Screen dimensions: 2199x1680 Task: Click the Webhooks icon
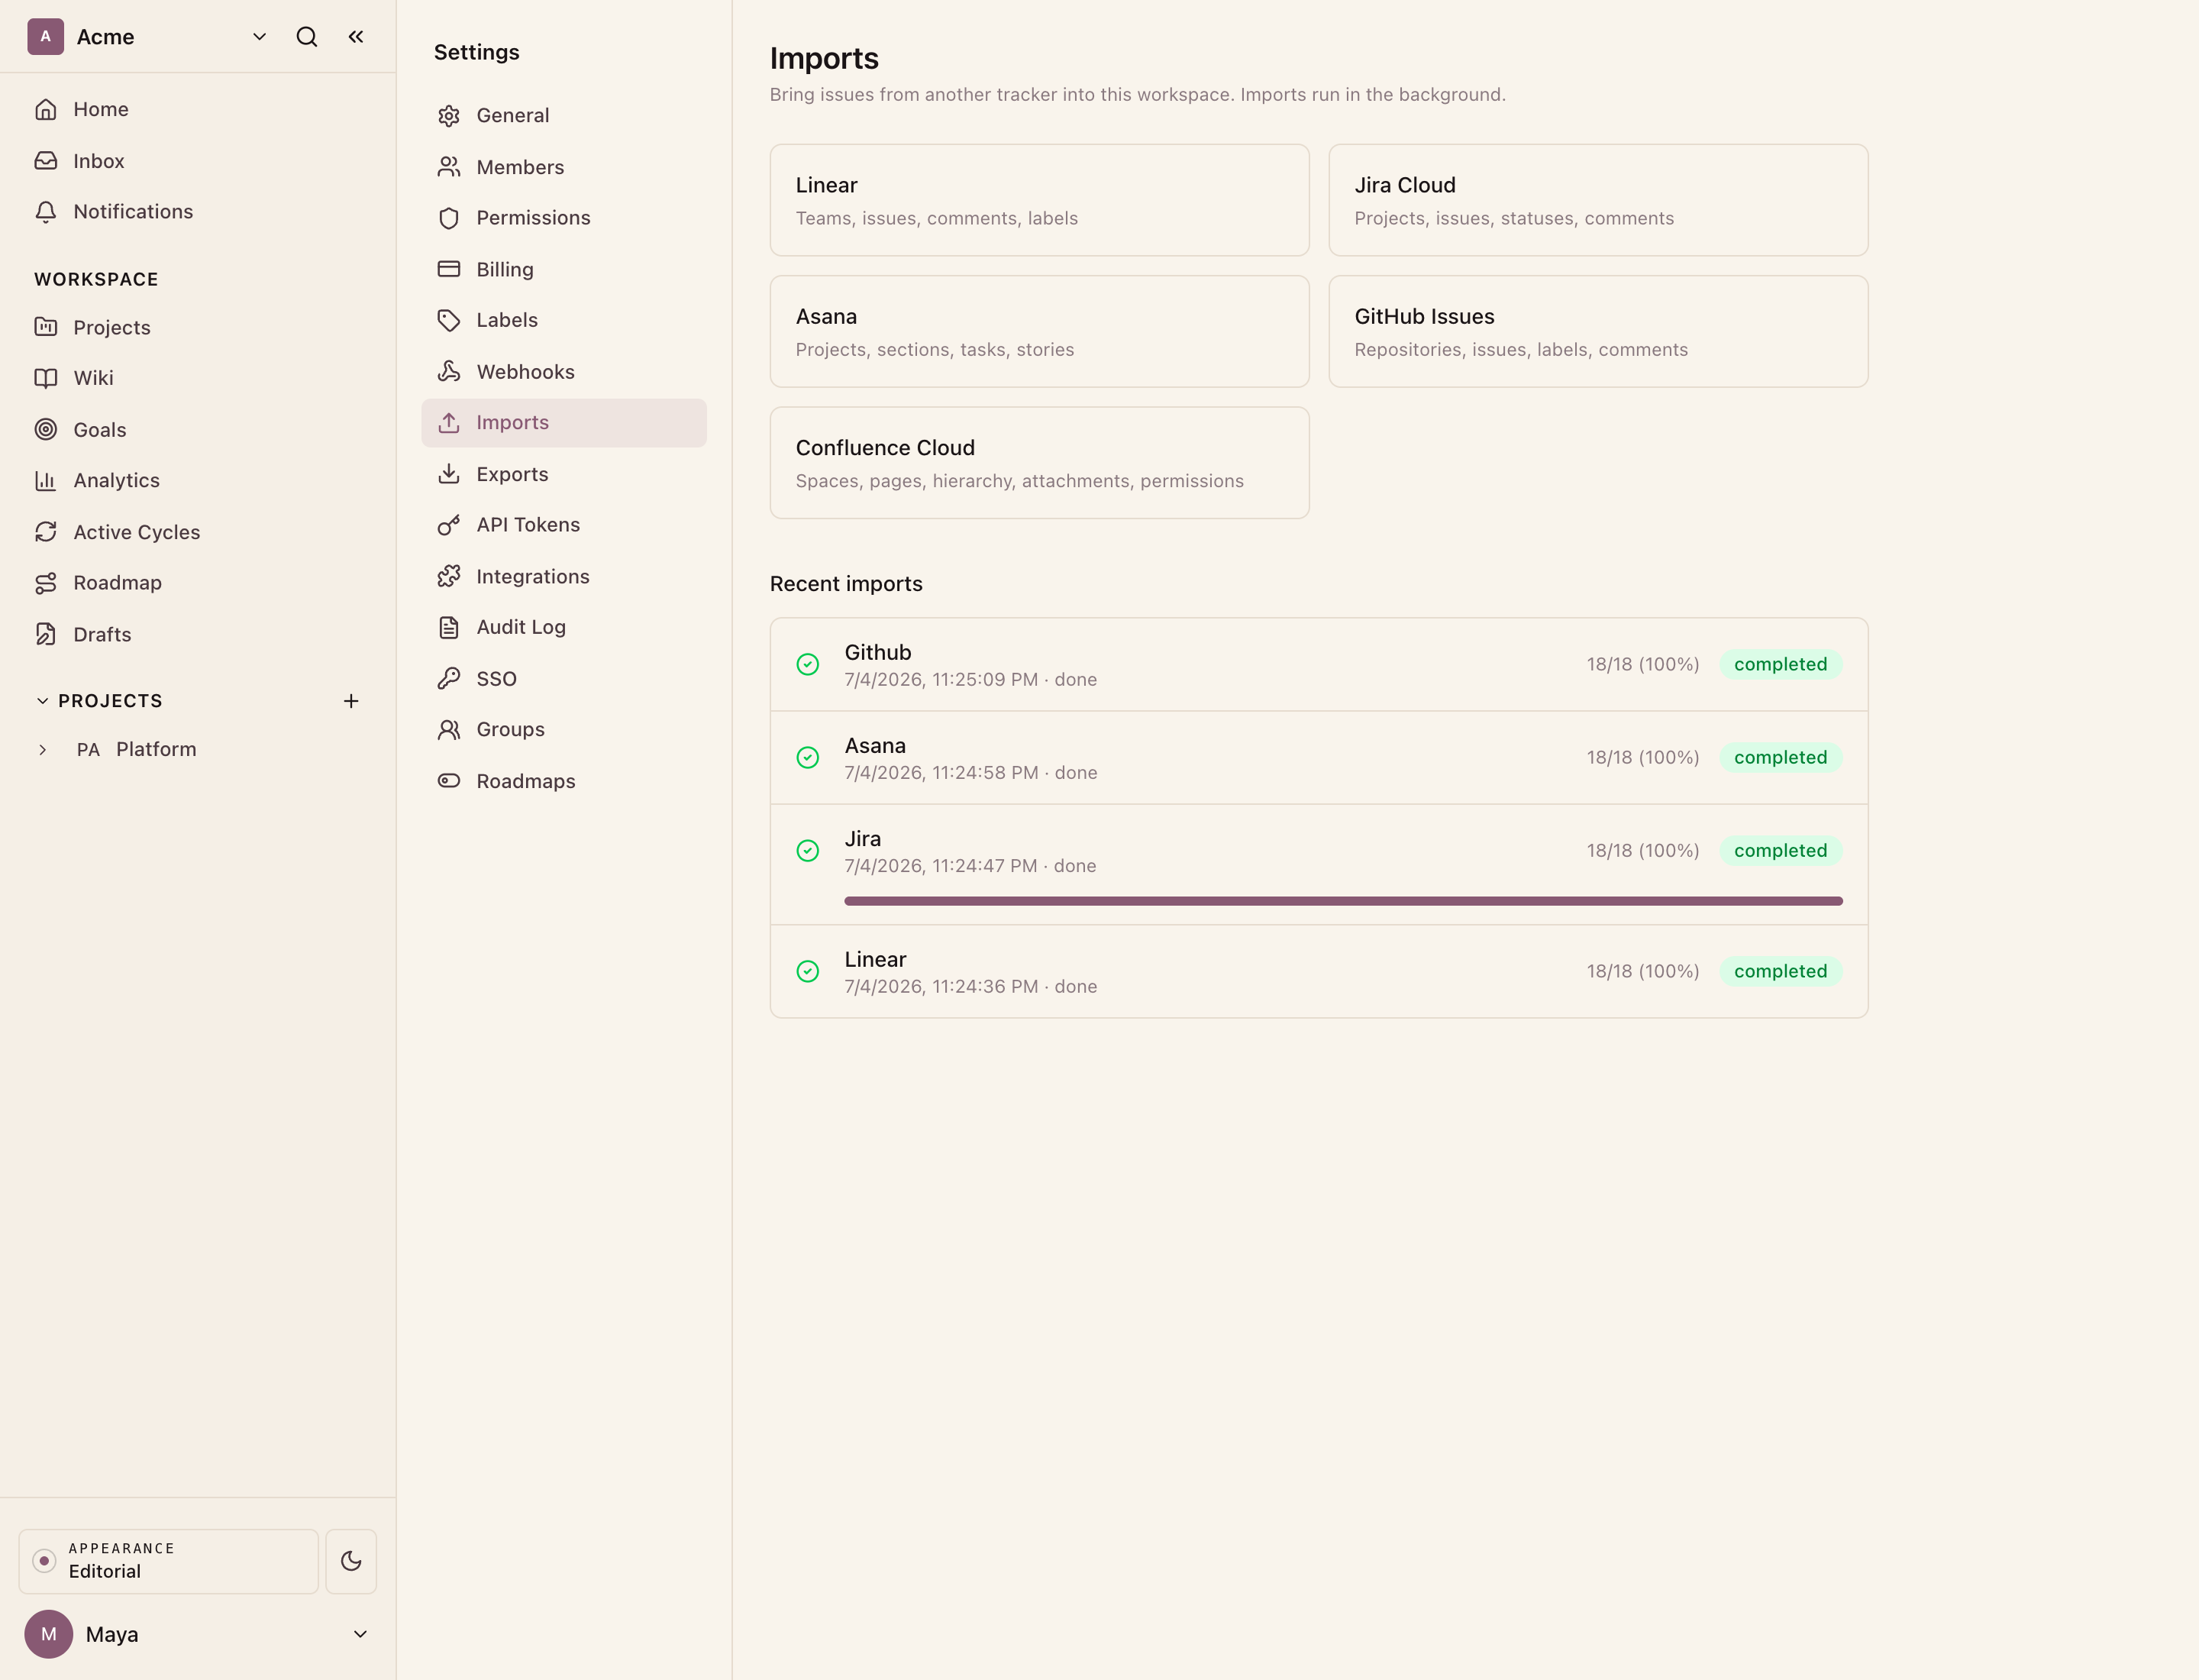[x=449, y=371]
